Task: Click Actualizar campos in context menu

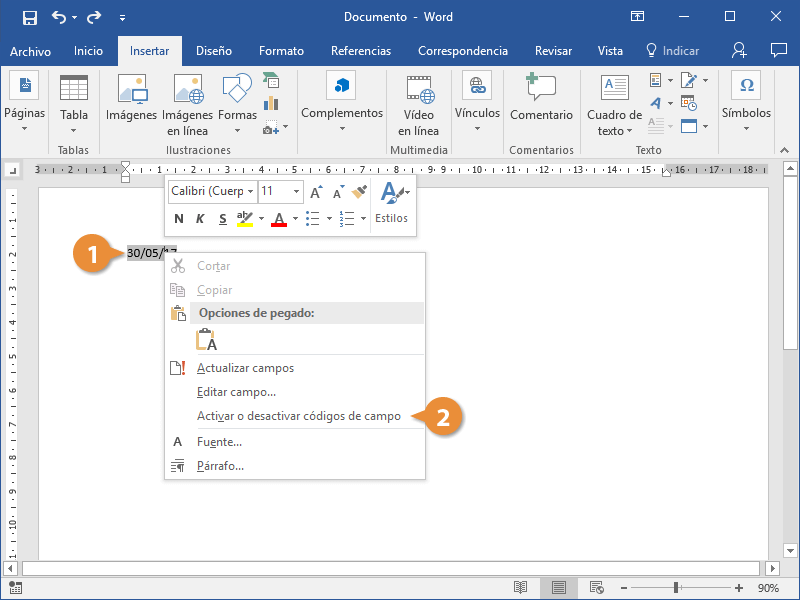Action: (x=245, y=368)
